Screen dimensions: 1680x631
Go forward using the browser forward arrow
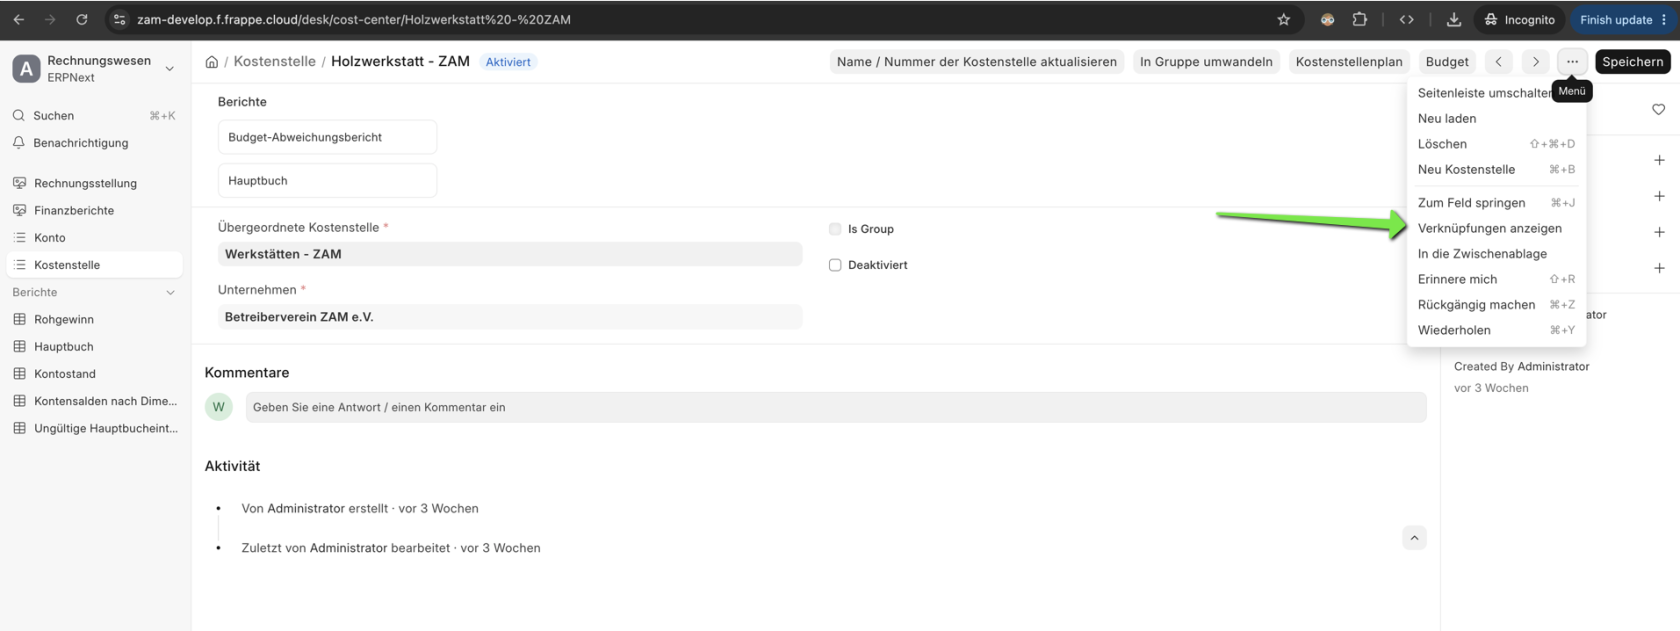click(x=50, y=19)
